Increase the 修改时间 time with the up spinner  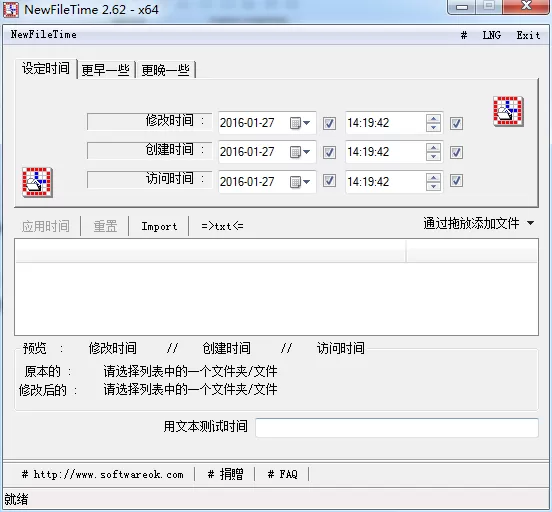click(433, 119)
